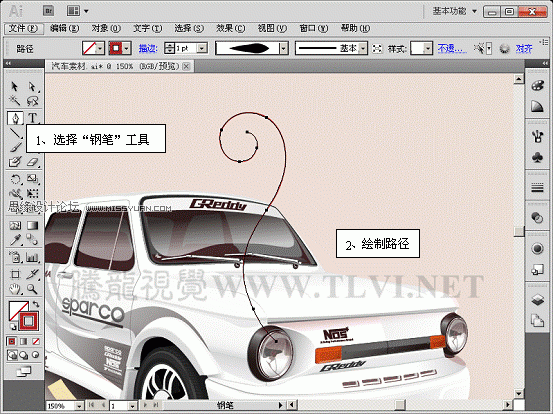
Task: Pick the Hand tool
Action: pyautogui.click(x=14, y=290)
